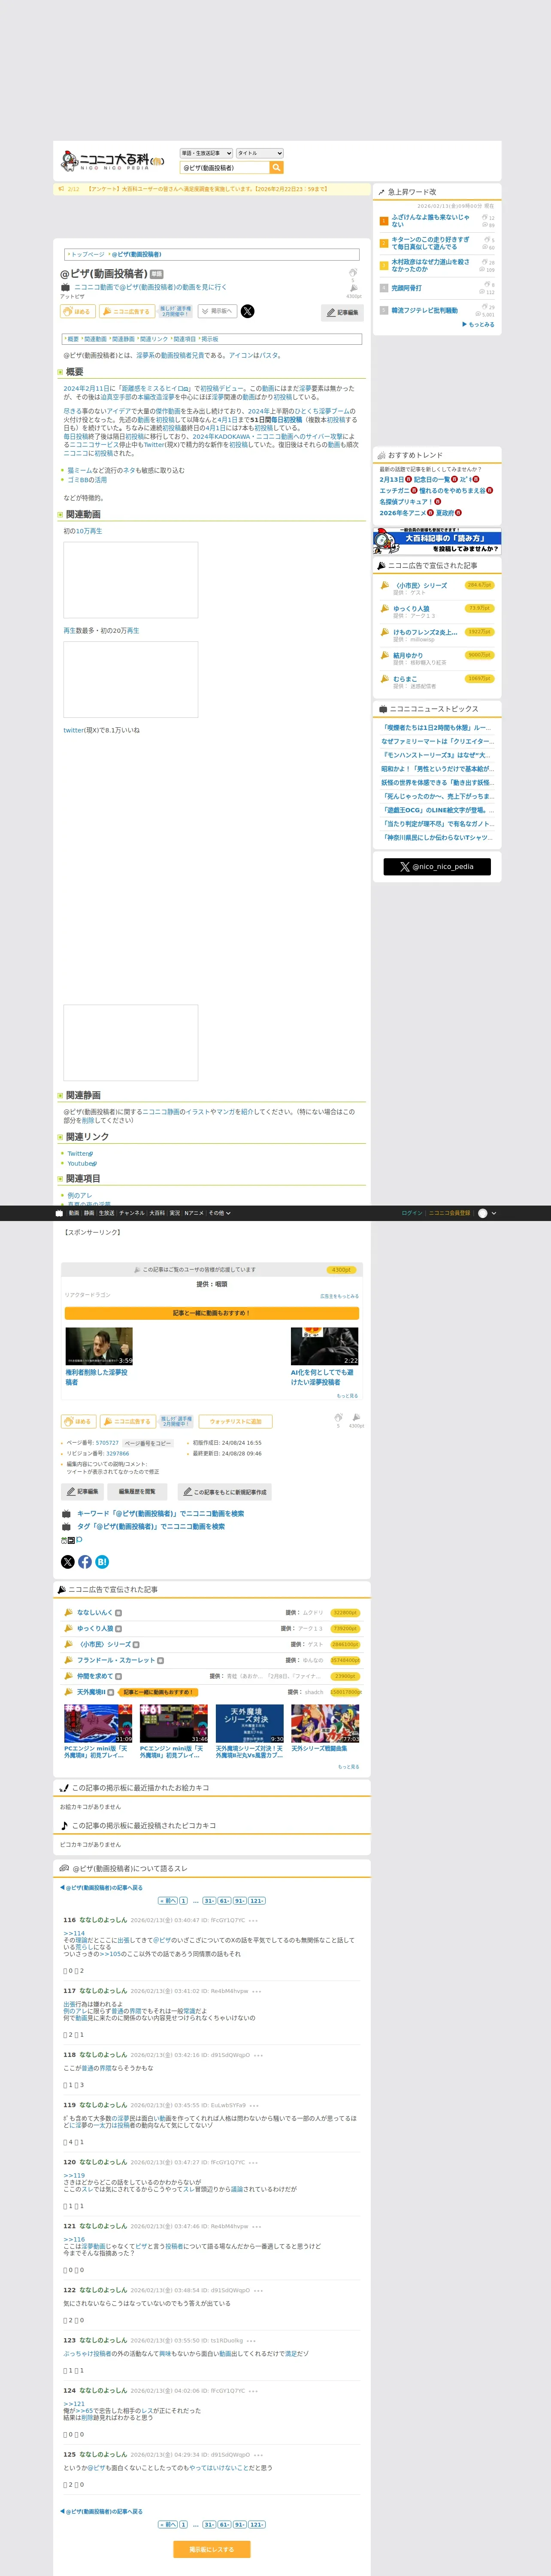The width and height of the screenshot is (551, 2576).
Task: Click the X share icon next to Facebook
Action: [68, 1562]
